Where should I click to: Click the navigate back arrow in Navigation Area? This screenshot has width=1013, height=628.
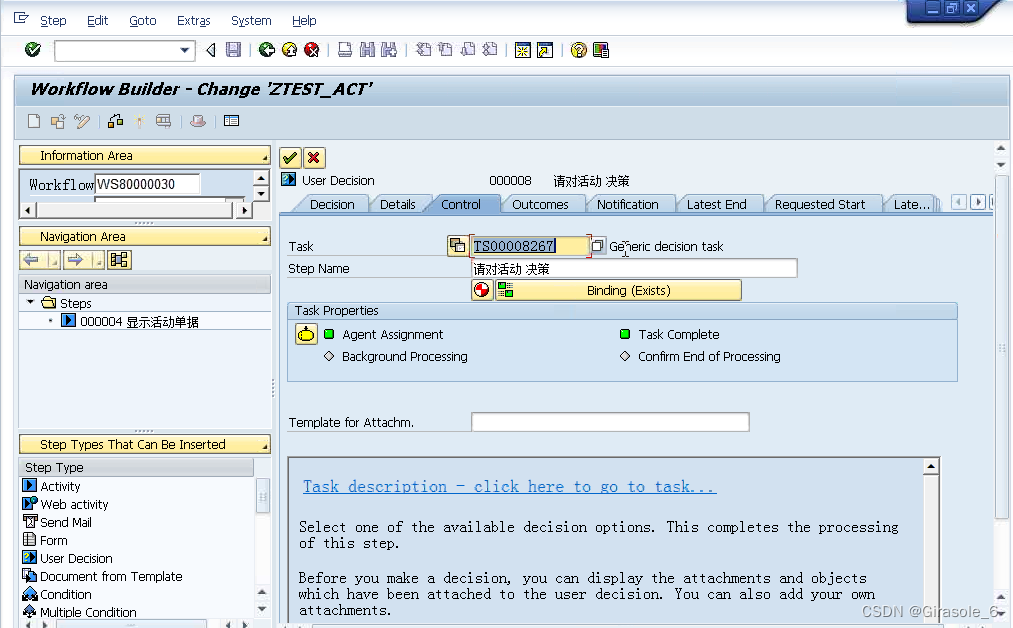pos(30,260)
